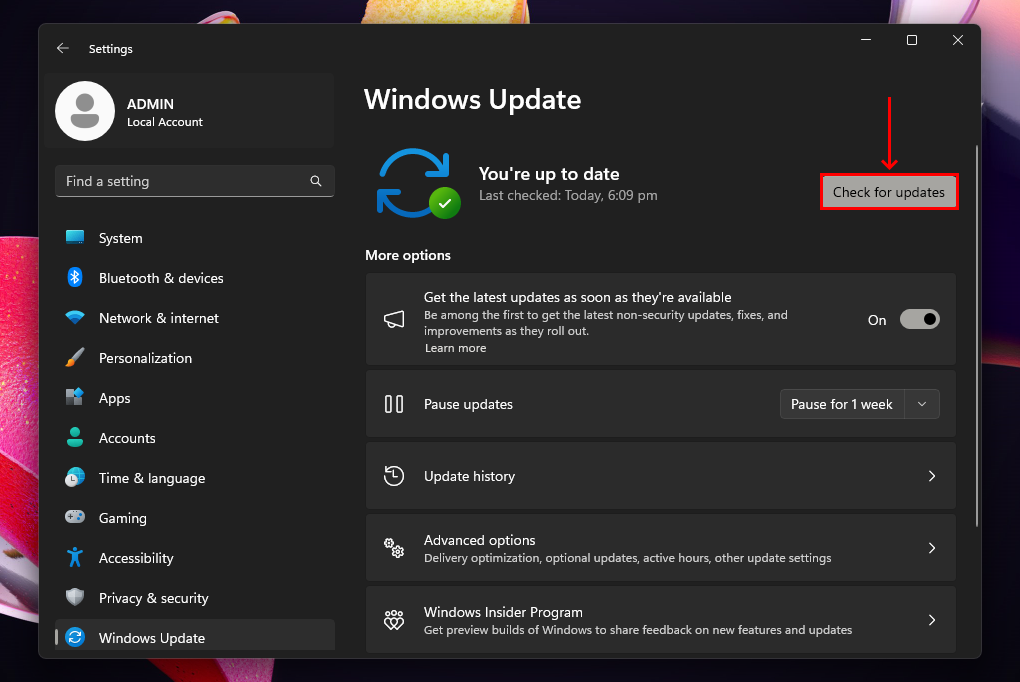Image resolution: width=1020 pixels, height=682 pixels.
Task: Click the Windows Update sidebar sync icon
Action: coord(75,637)
